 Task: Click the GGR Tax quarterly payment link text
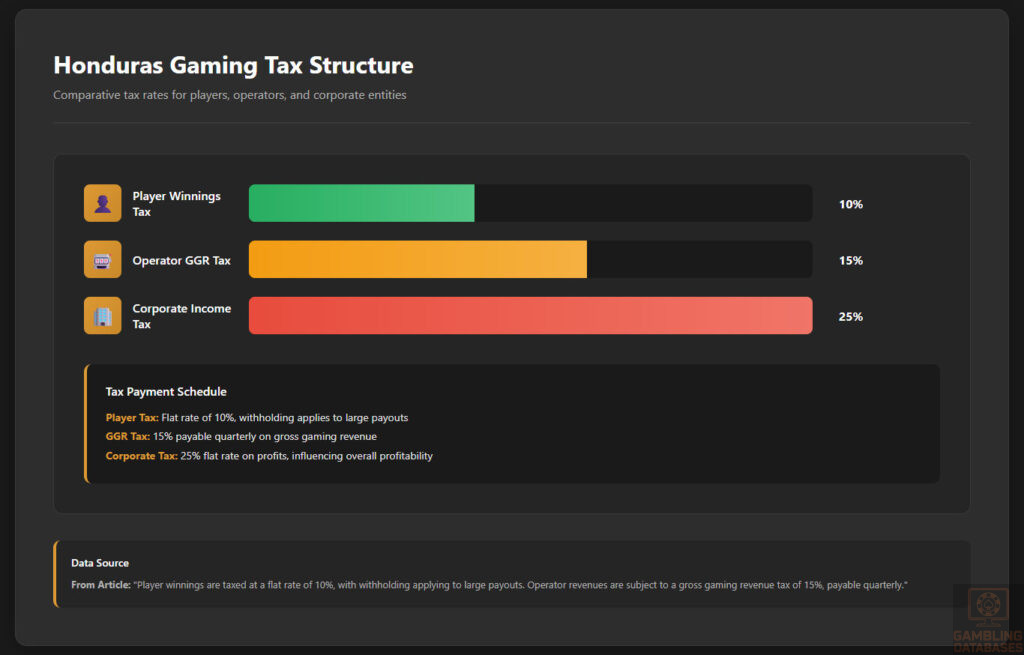pyautogui.click(x=240, y=436)
